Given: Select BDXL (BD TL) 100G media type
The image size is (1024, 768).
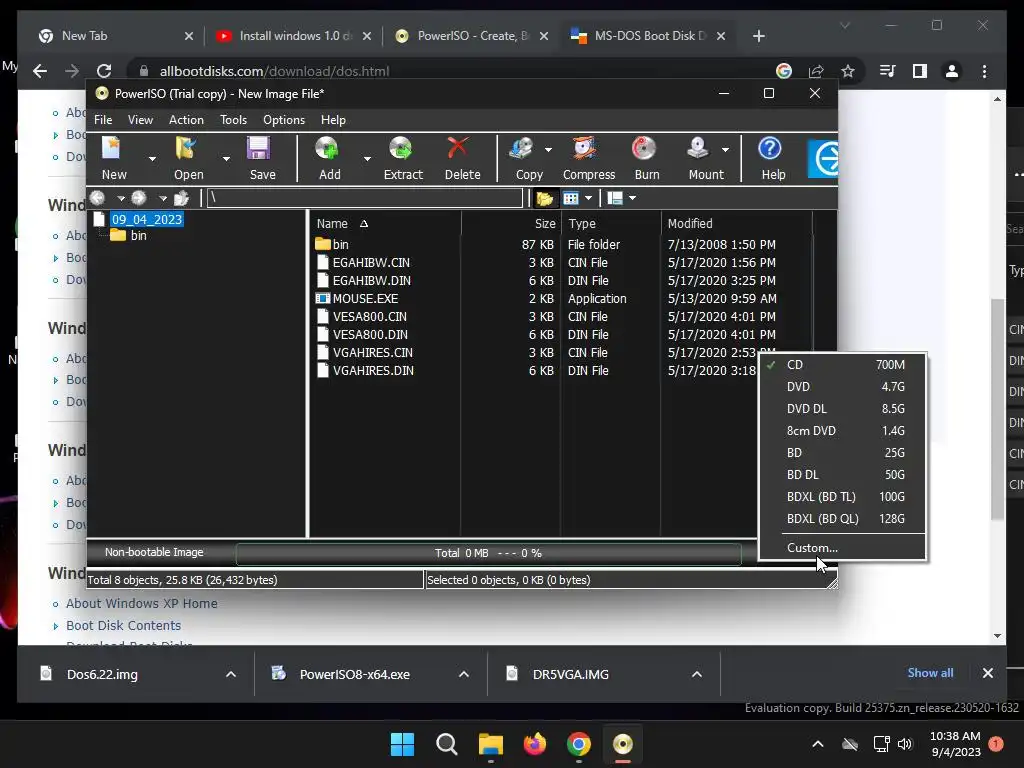Looking at the screenshot, I should (x=842, y=496).
